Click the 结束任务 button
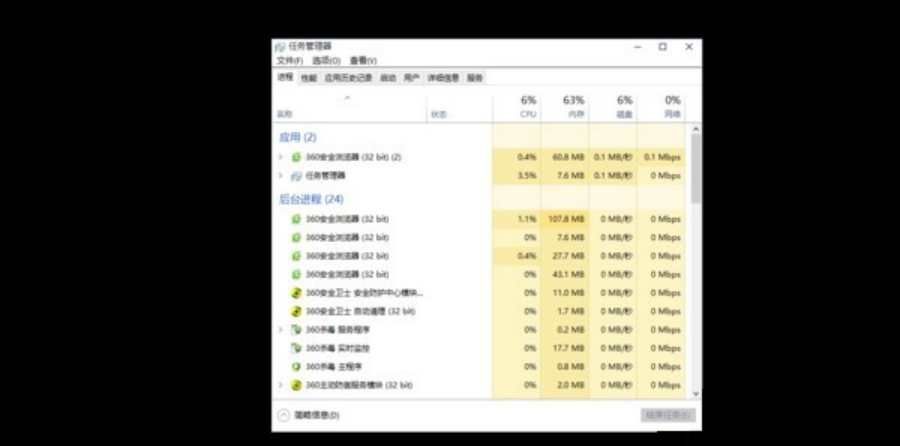Image resolution: width=900 pixels, height=446 pixels. coord(668,415)
